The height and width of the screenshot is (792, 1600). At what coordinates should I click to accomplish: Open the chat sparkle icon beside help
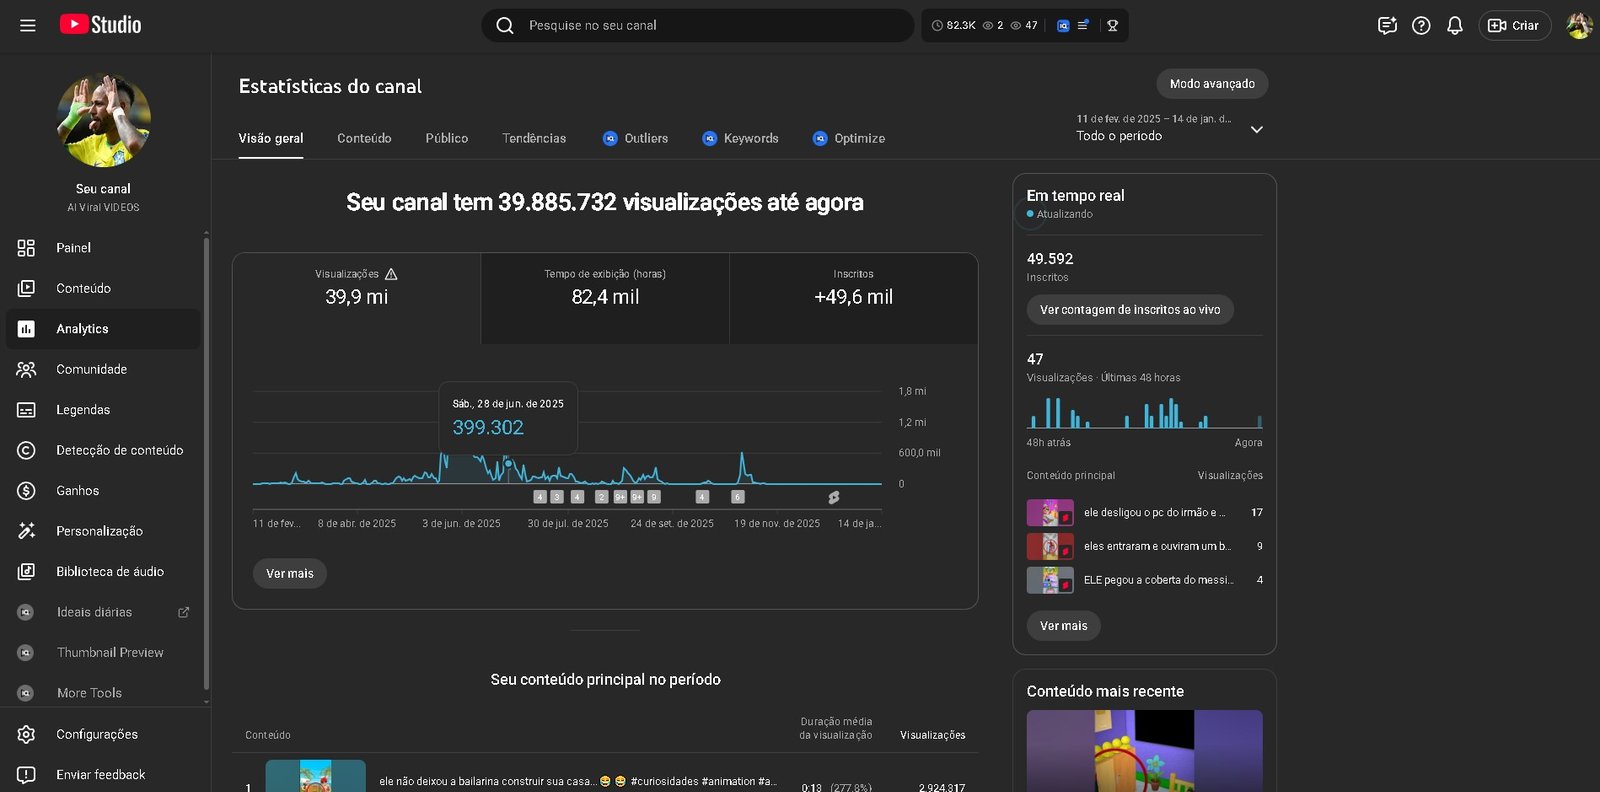click(1387, 26)
